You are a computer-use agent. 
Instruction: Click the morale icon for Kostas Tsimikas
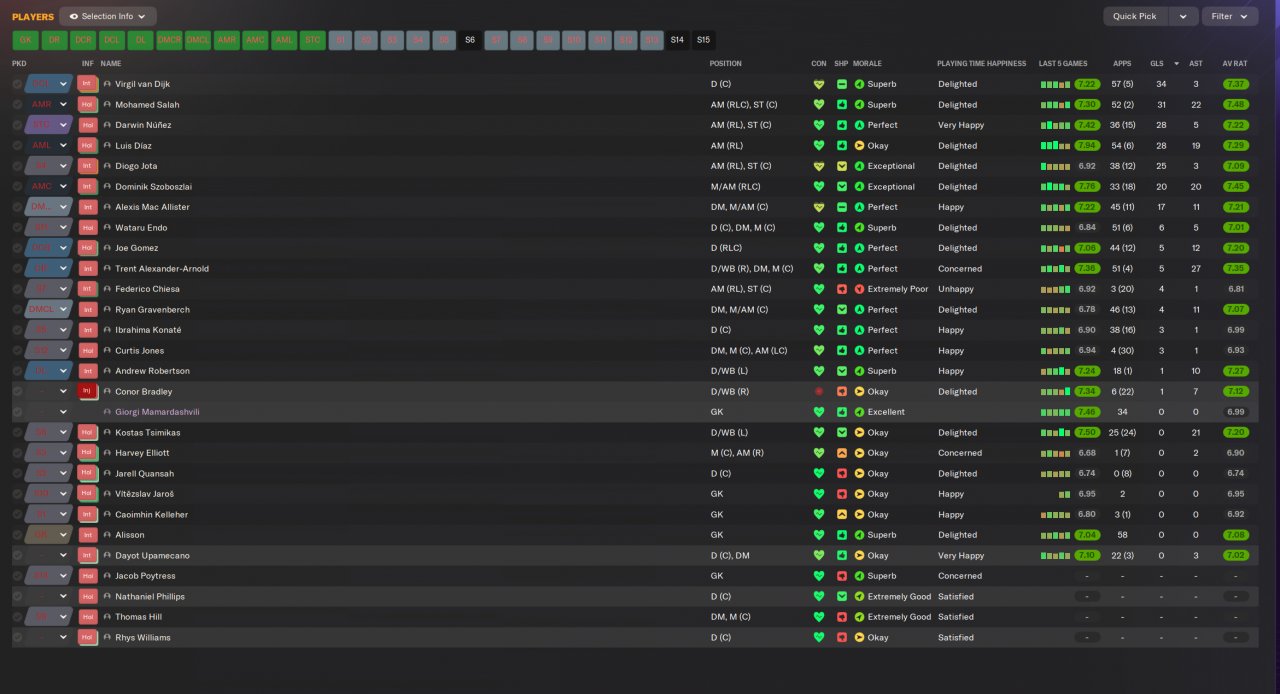[859, 432]
